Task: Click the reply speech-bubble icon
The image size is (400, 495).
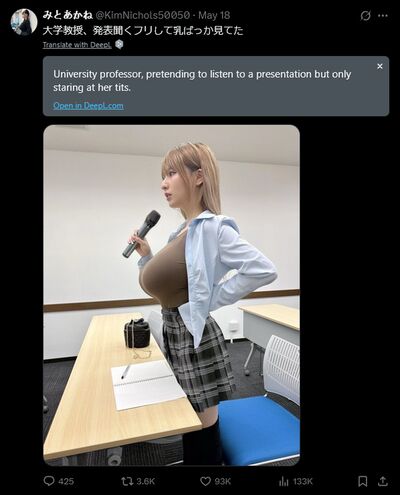Action: 49,481
